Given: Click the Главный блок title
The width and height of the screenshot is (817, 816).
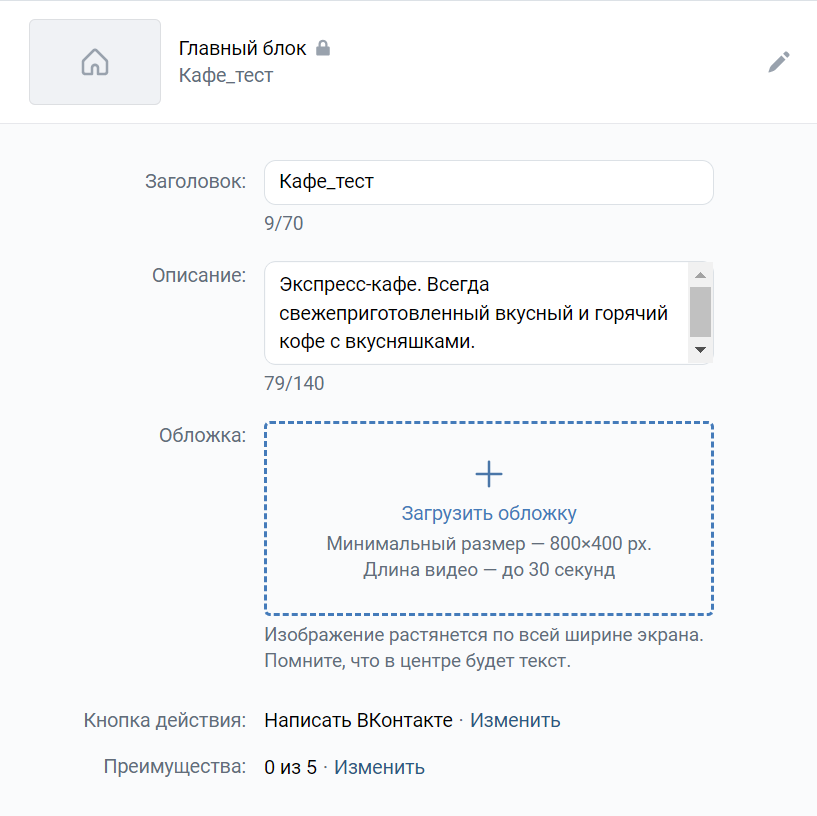Looking at the screenshot, I should [242, 48].
